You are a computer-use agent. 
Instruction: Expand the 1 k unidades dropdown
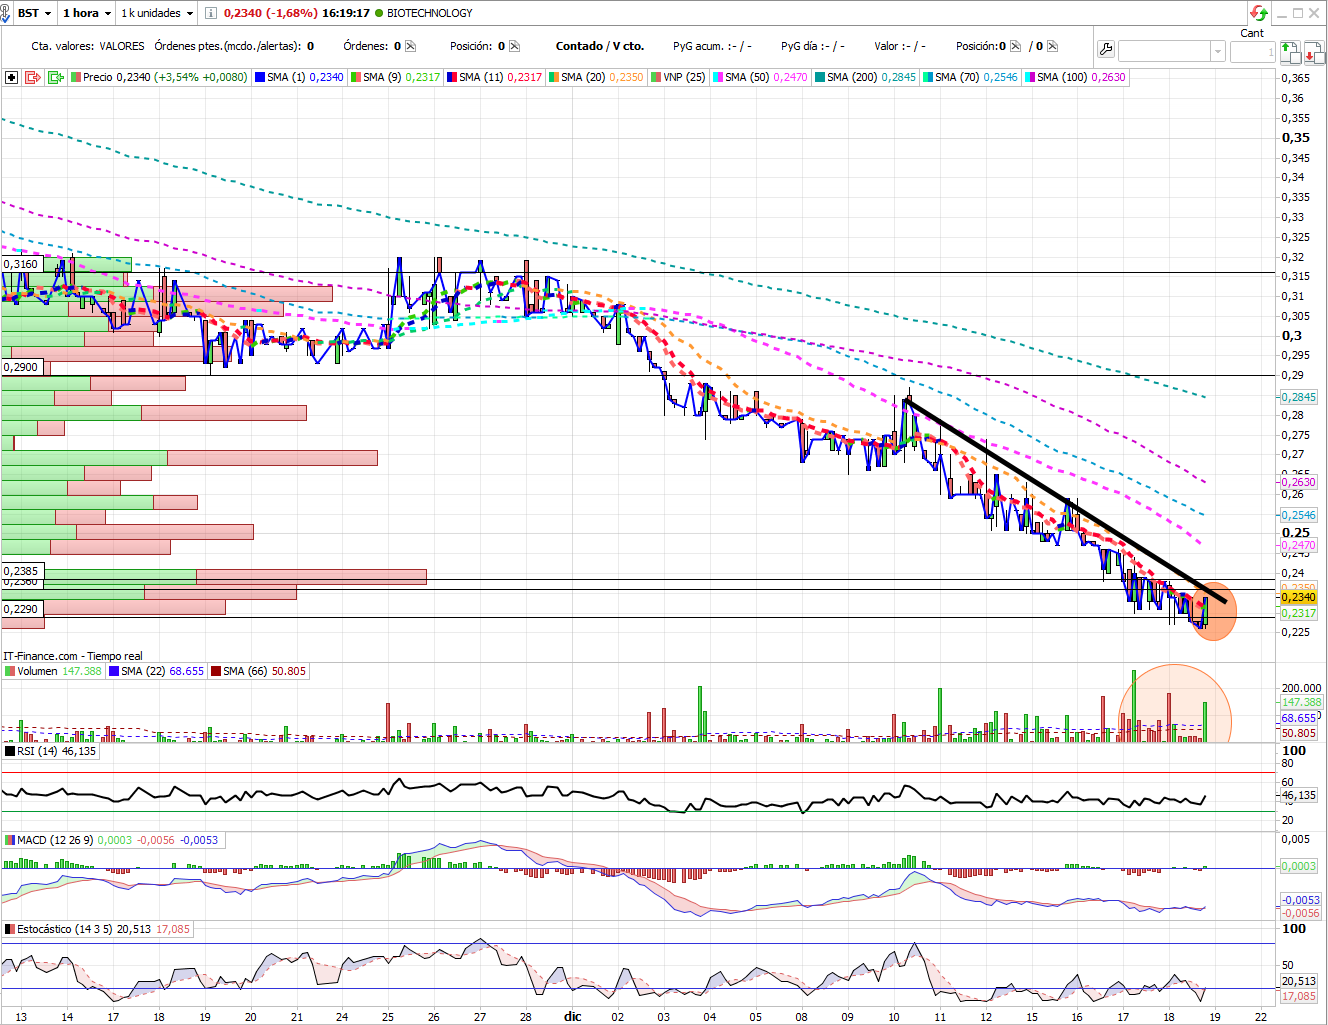[x=157, y=13]
